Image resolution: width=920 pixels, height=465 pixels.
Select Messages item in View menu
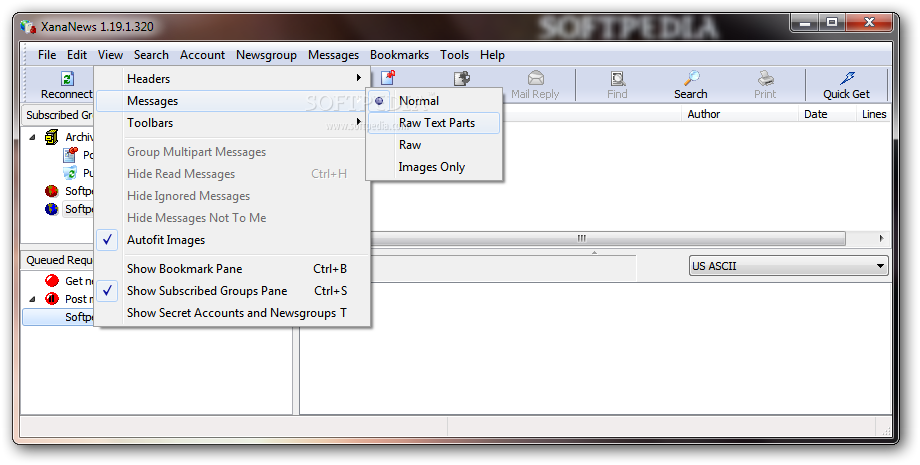[232, 101]
